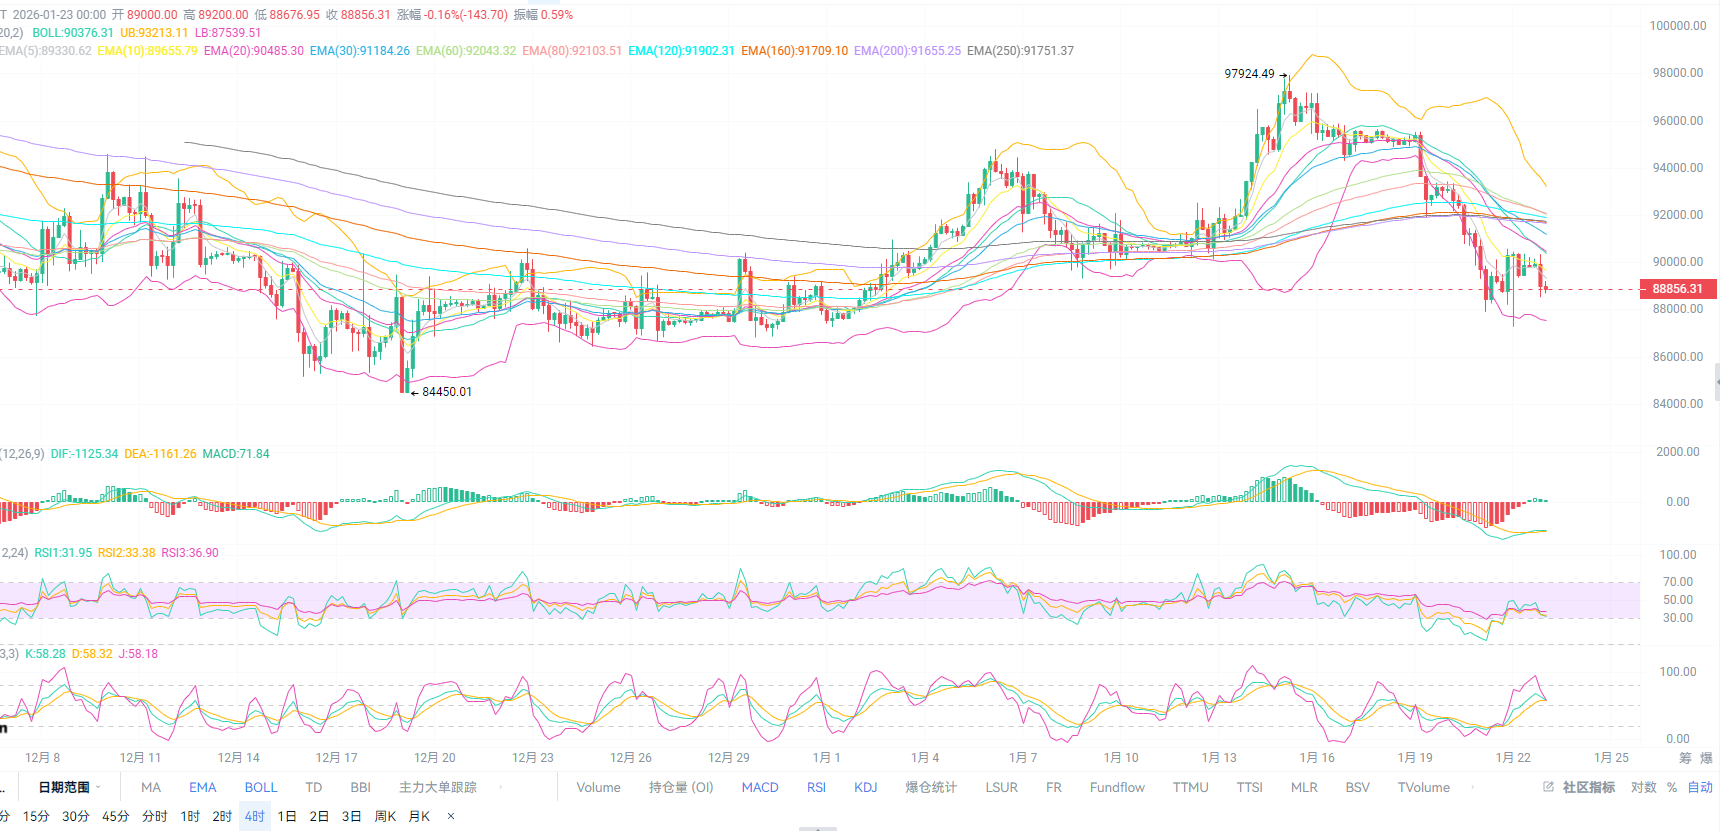The width and height of the screenshot is (1720, 831).
Task: Enable the 主力大单跟踪 indicator
Action: pyautogui.click(x=438, y=787)
